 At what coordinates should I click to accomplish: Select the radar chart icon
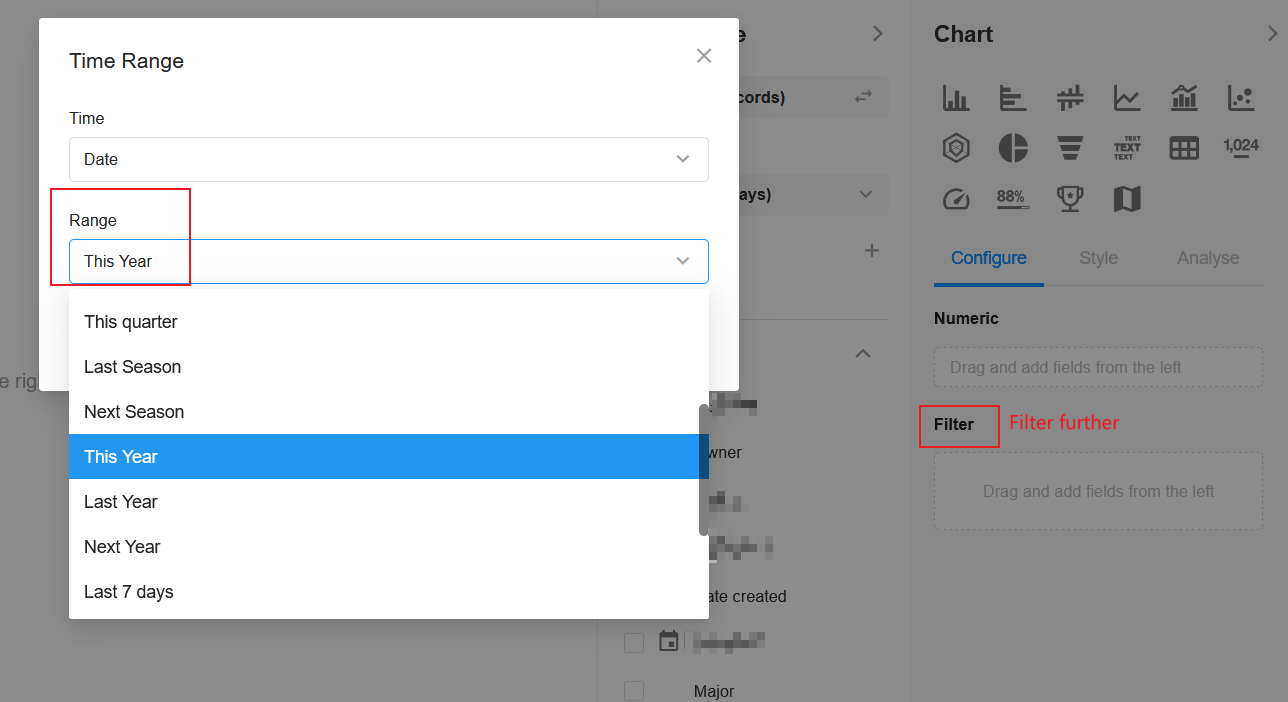(956, 148)
